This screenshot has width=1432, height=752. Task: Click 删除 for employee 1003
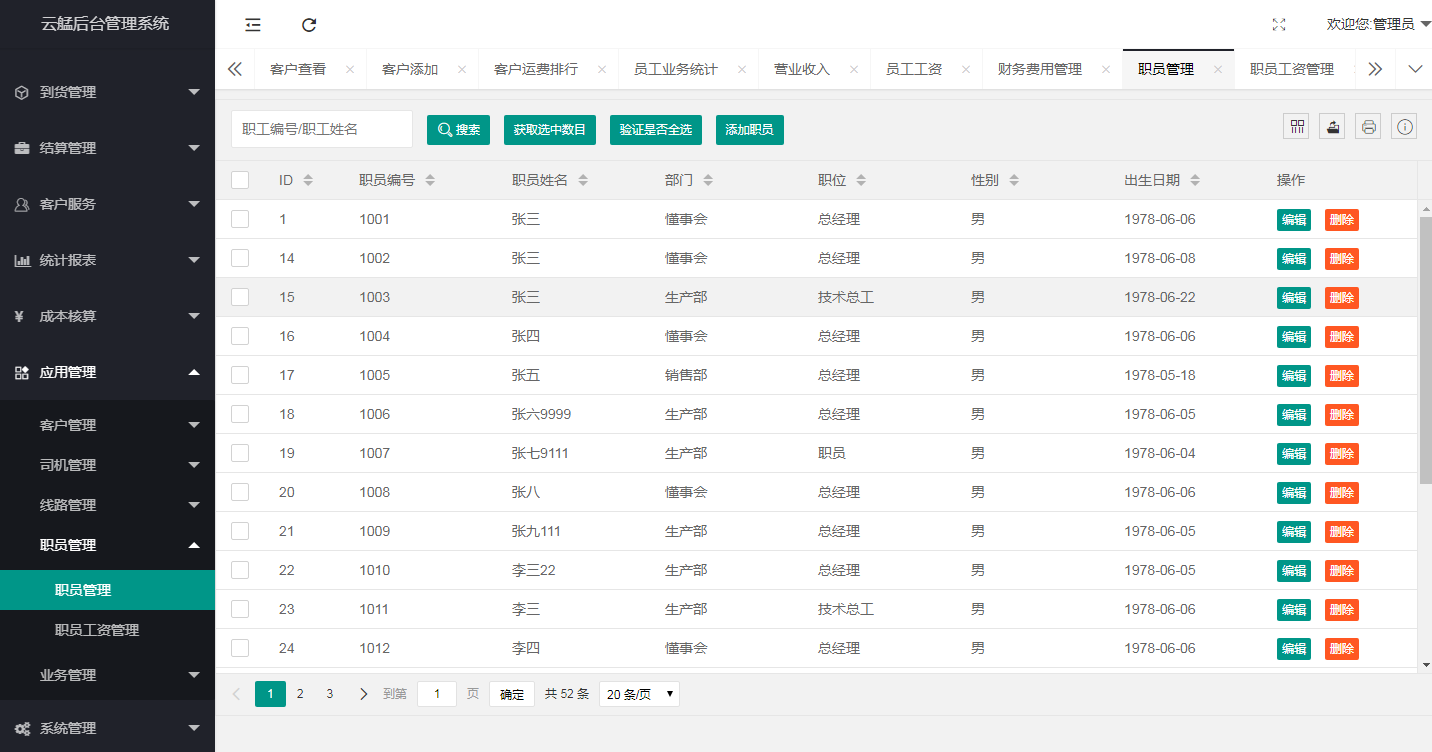1341,298
